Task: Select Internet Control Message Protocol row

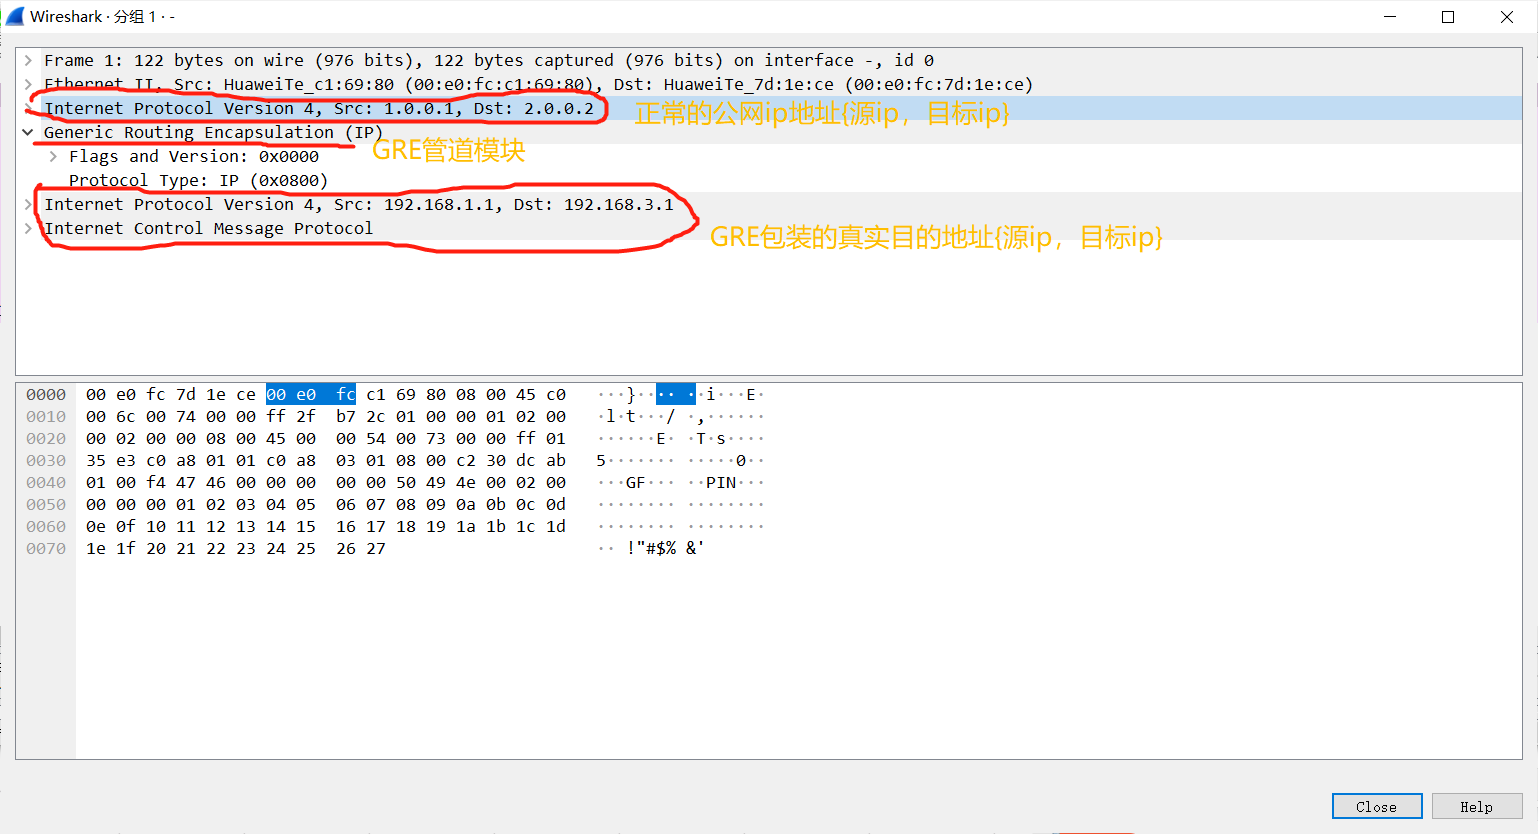Action: 769,228
